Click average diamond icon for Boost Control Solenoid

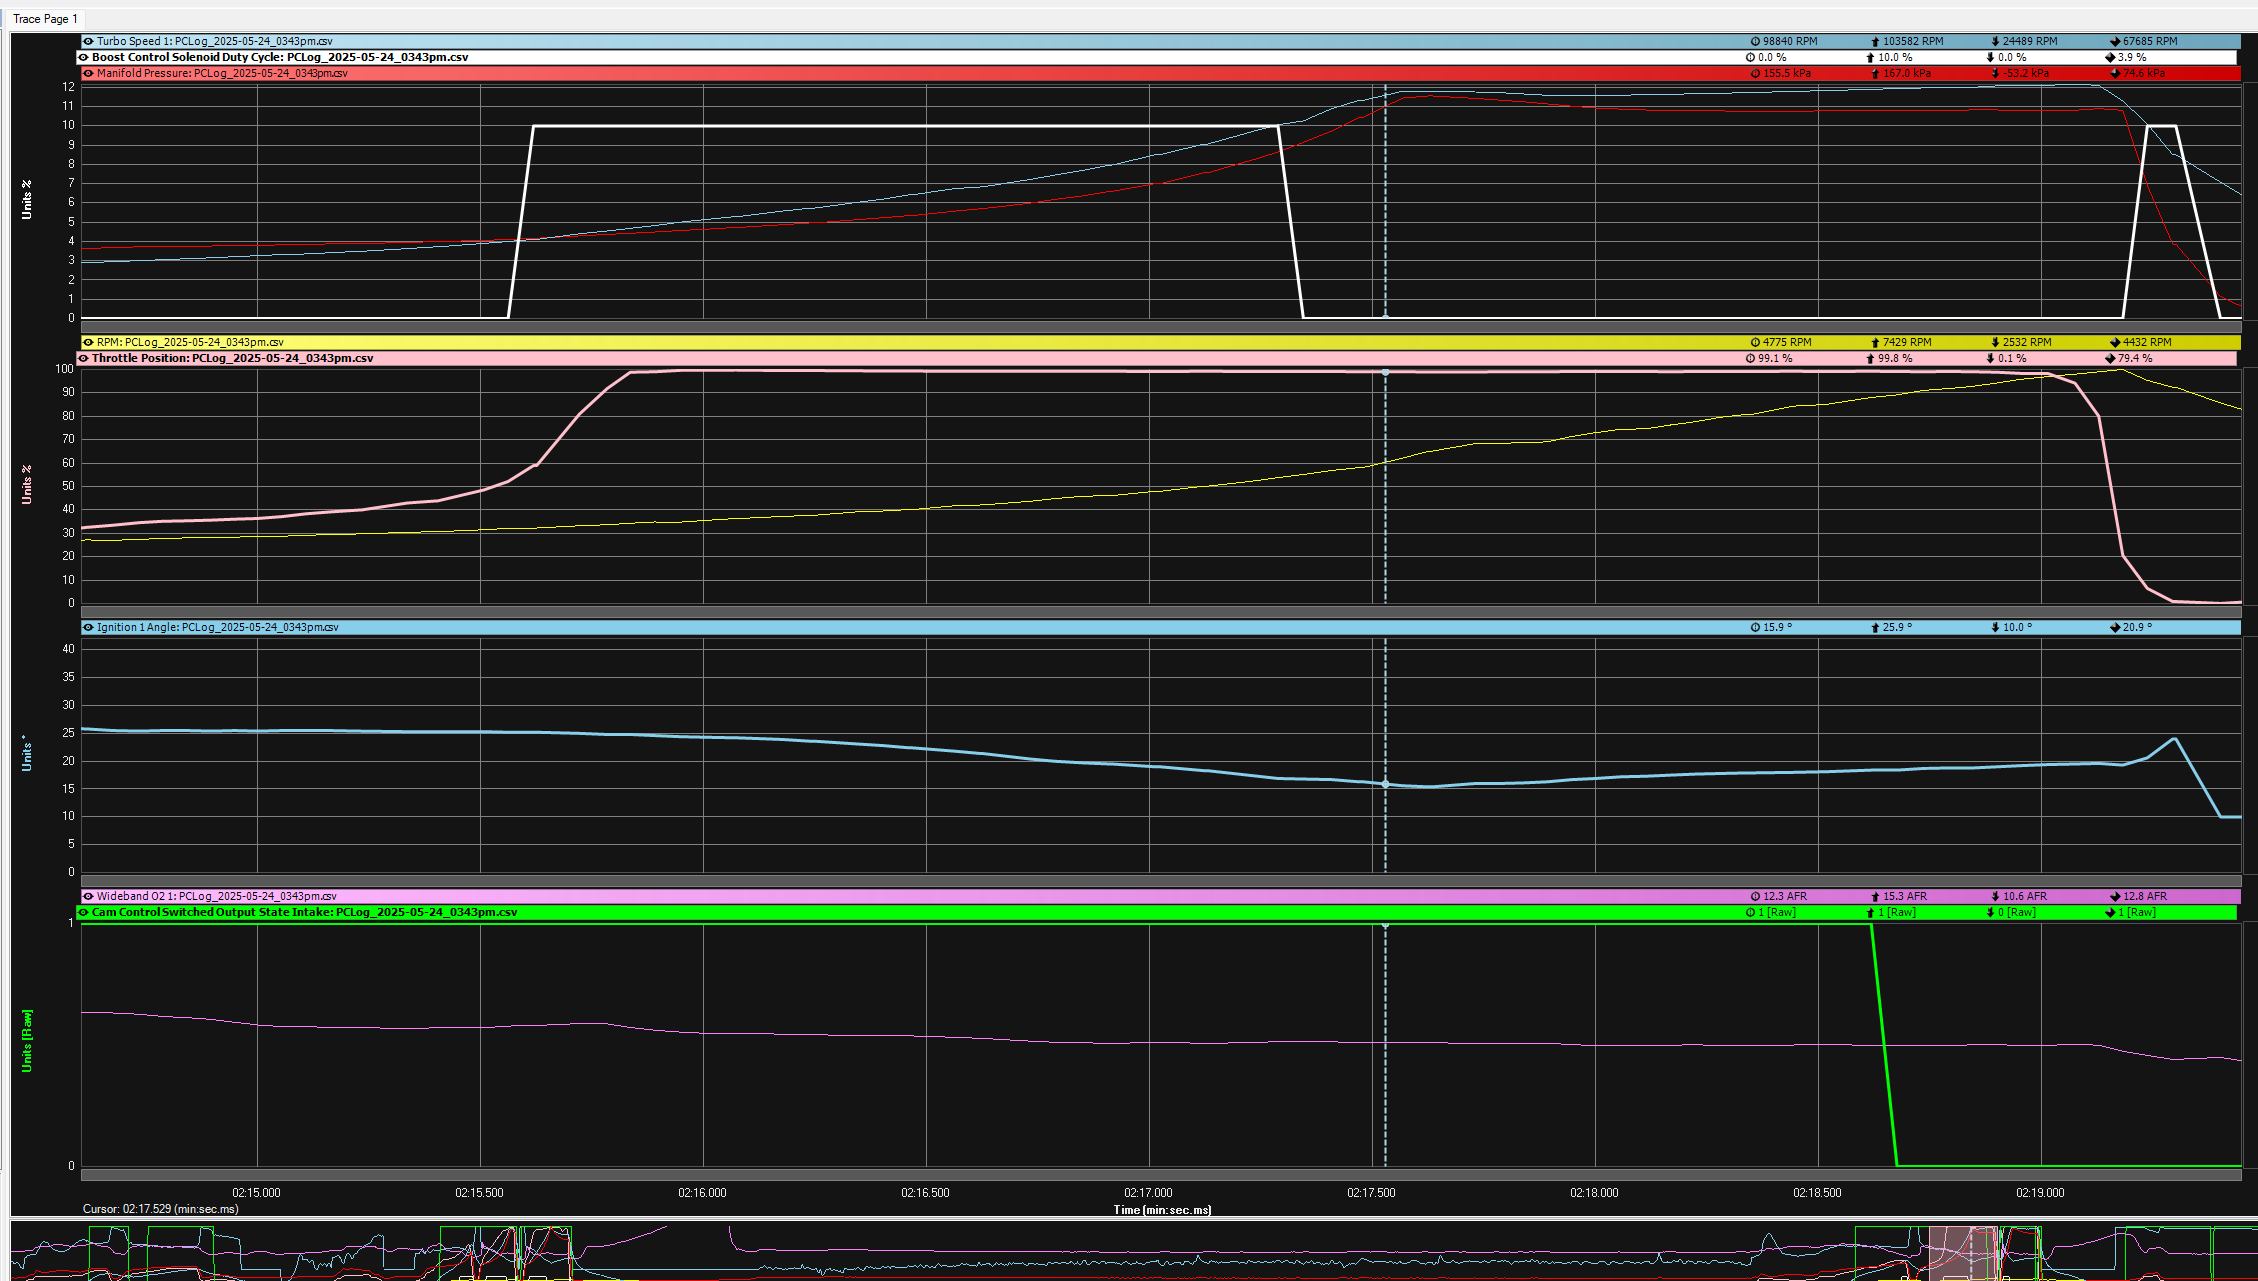[2110, 57]
